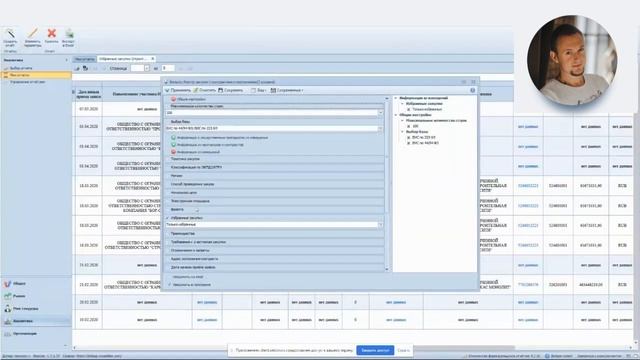Open Общее in the bottom-left navigation
Screen dimensions: 640x360
pos(36,283)
